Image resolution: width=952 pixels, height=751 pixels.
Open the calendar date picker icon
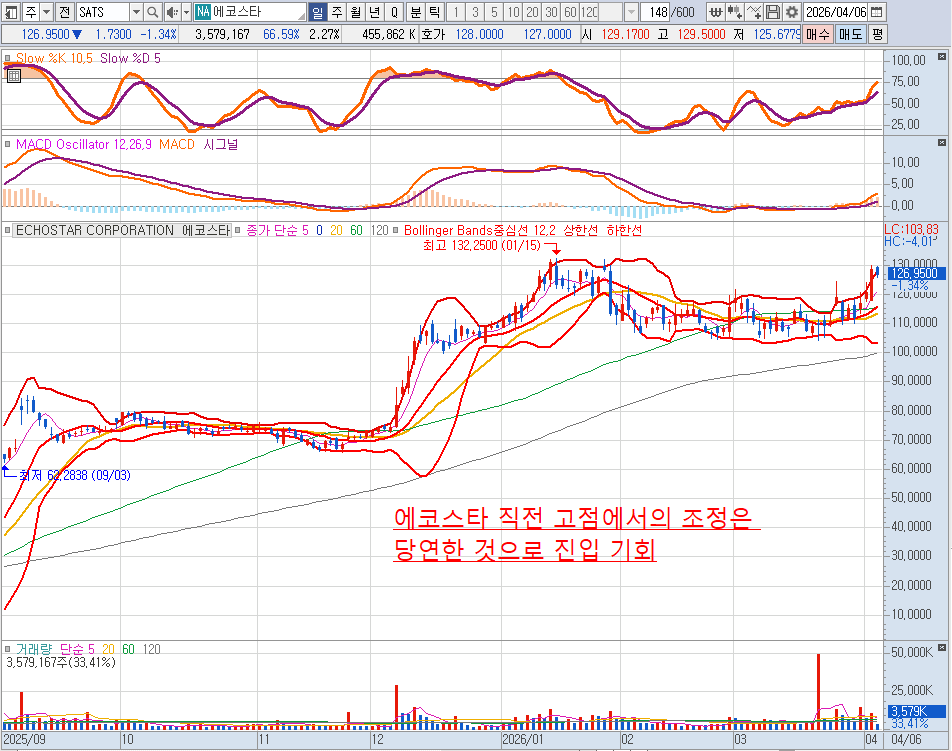tap(876, 12)
